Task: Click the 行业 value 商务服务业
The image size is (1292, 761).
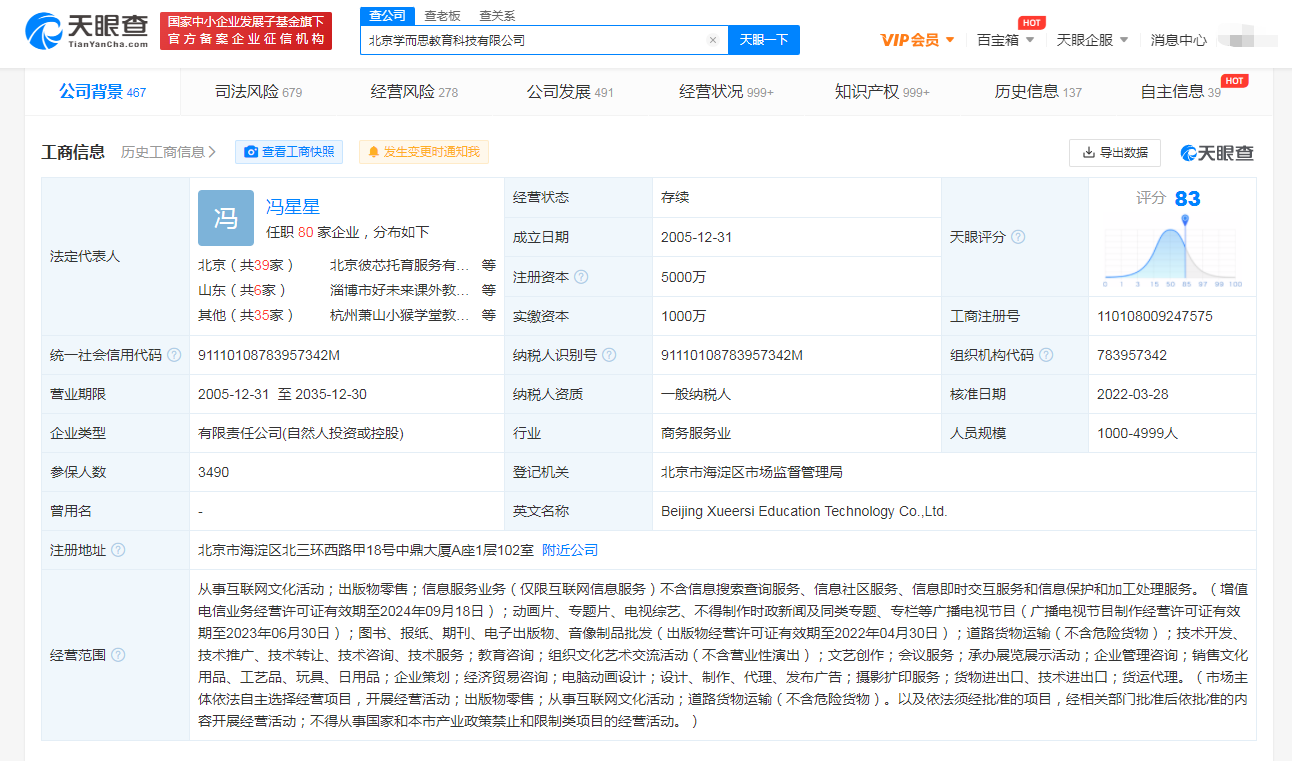Action: [696, 433]
